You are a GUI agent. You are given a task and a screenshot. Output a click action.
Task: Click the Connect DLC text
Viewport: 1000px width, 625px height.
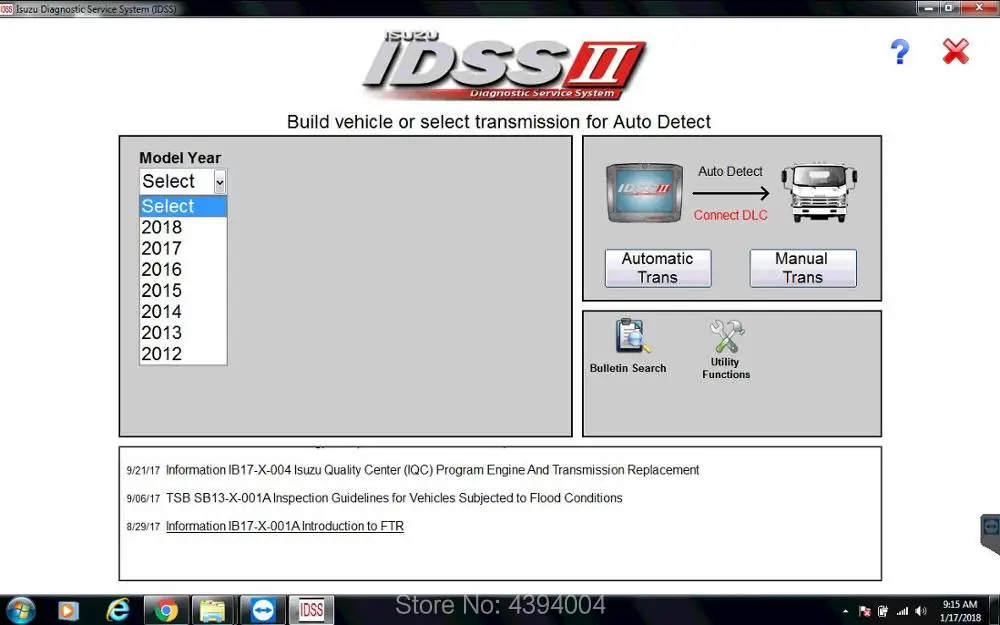click(x=730, y=216)
